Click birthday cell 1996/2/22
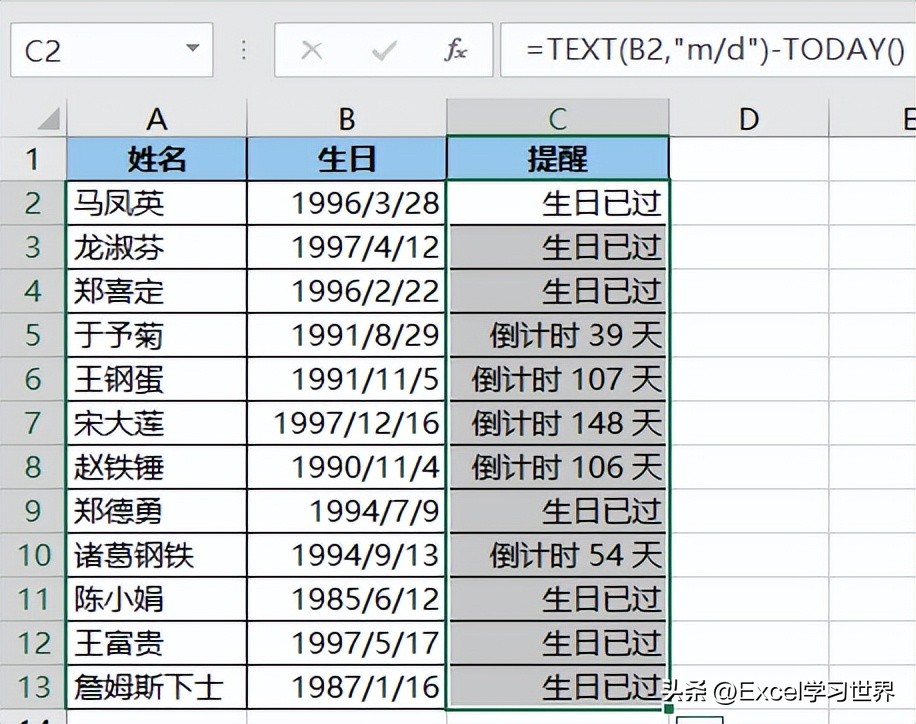Viewport: 916px width, 724px height. pos(346,290)
